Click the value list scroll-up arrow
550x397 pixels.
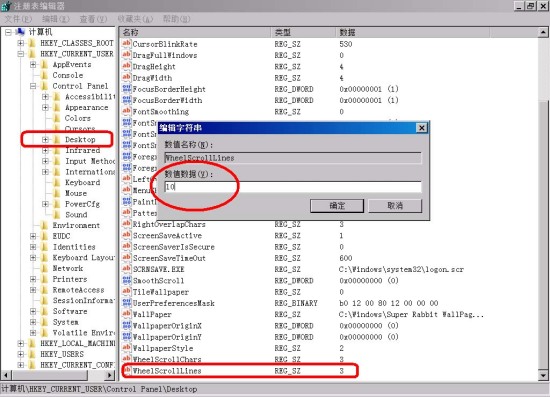pyautogui.click(x=543, y=33)
